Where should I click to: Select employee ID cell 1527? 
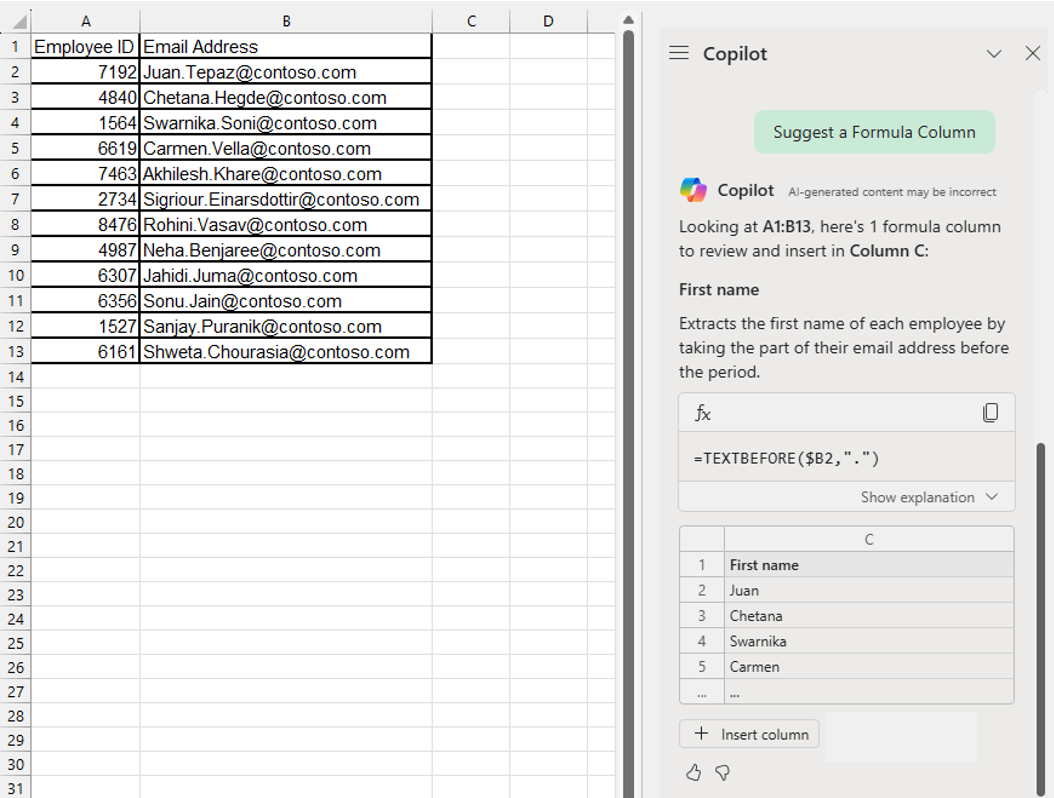point(85,327)
